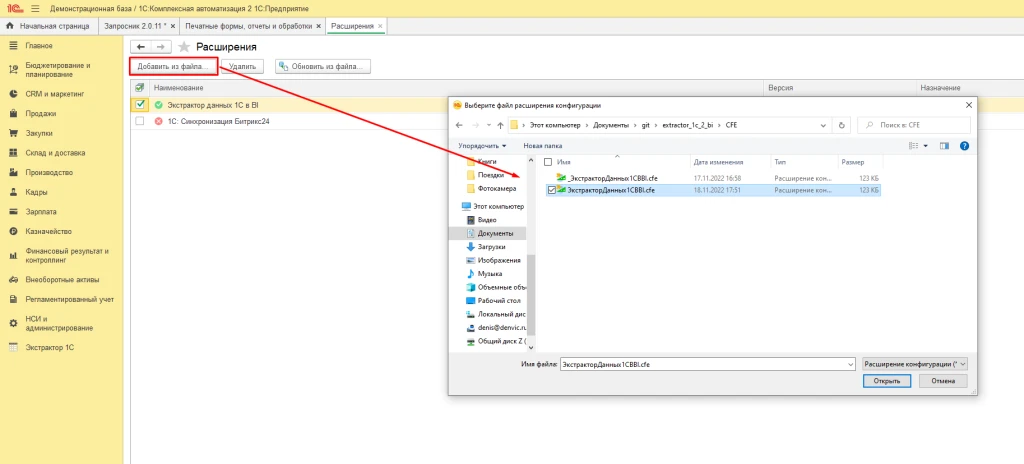1024x464 pixels.
Task: Refresh the folder in file dialog
Action: 842,125
